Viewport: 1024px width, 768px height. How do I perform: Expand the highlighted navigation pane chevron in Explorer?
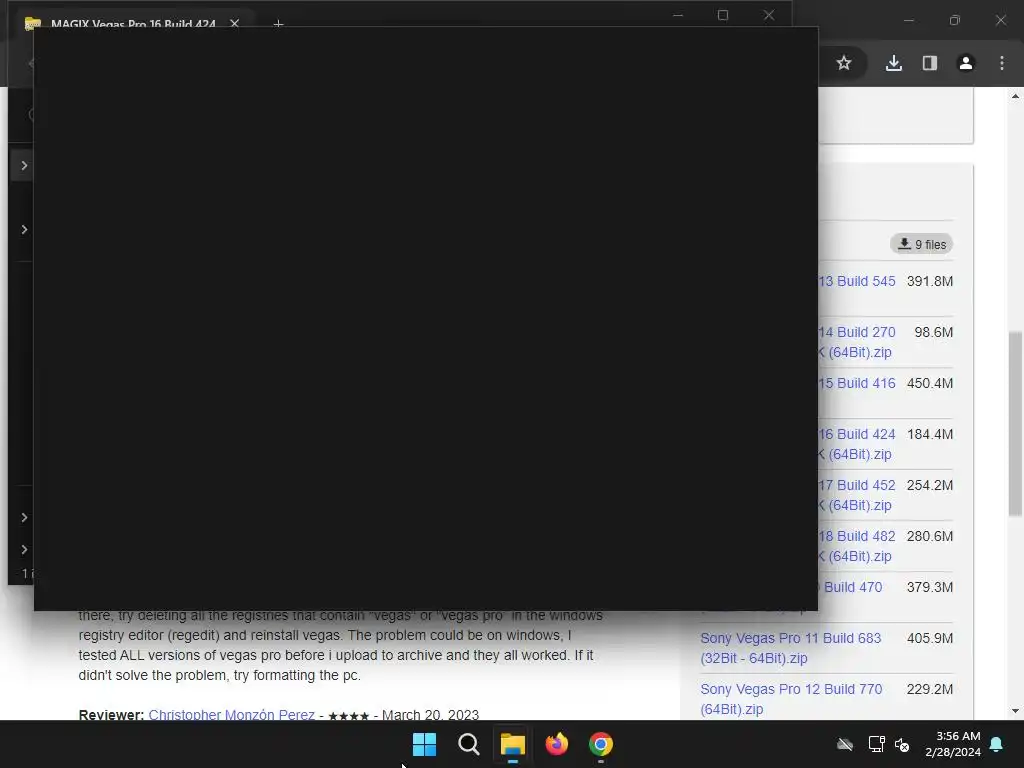point(24,165)
